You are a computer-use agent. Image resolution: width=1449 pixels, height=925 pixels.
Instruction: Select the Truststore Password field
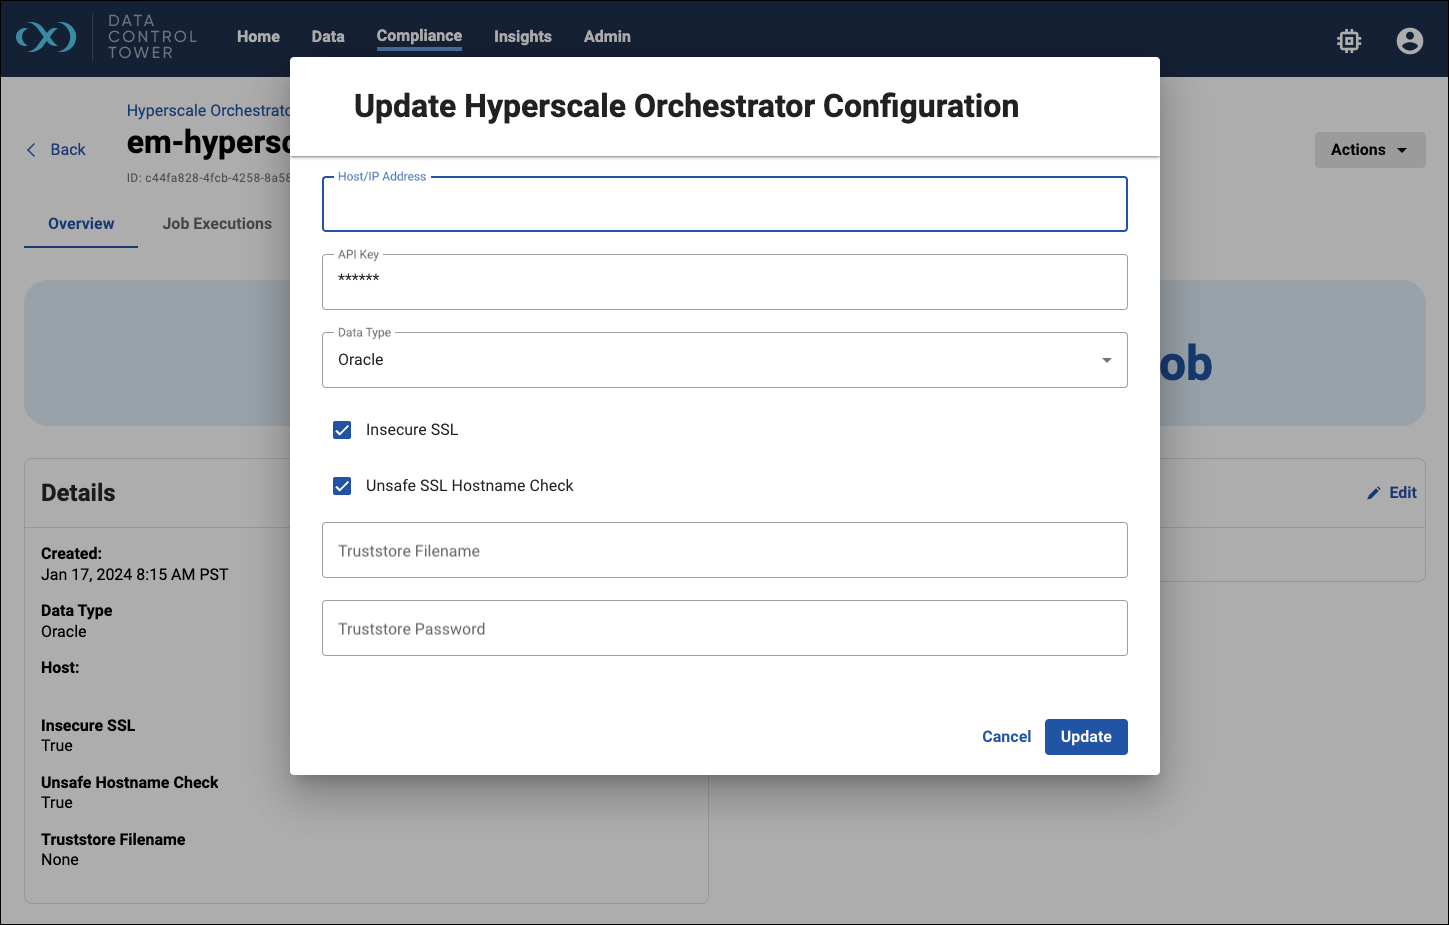point(724,629)
